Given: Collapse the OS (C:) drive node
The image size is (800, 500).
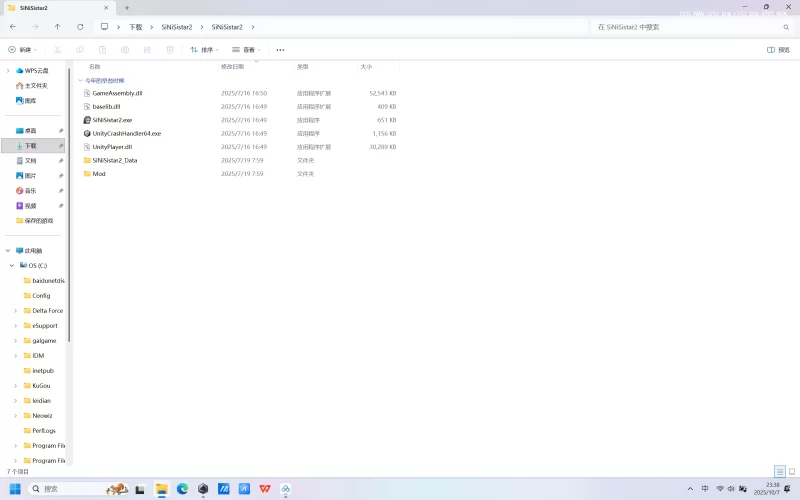Looking at the screenshot, I should click(12, 265).
